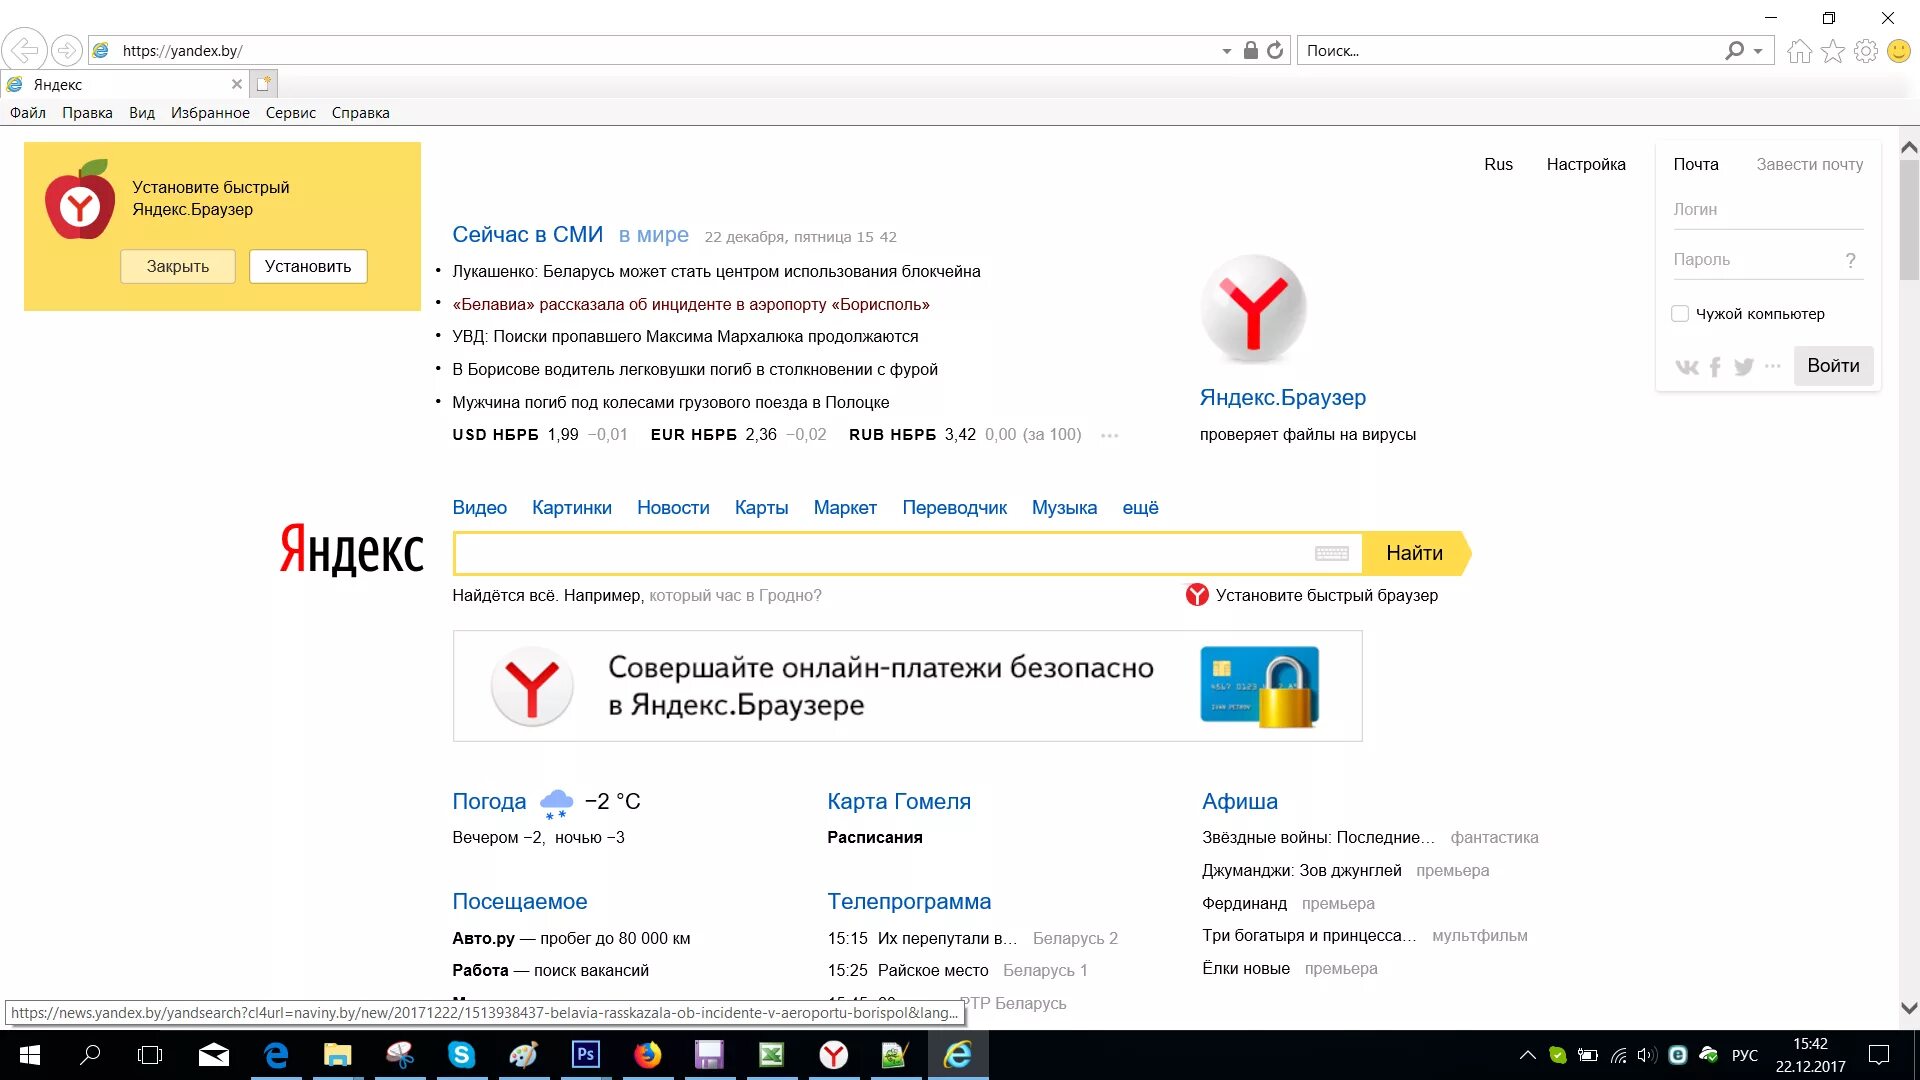Click the Facebook social login icon
Screen dimensions: 1920x1080
[1715, 367]
